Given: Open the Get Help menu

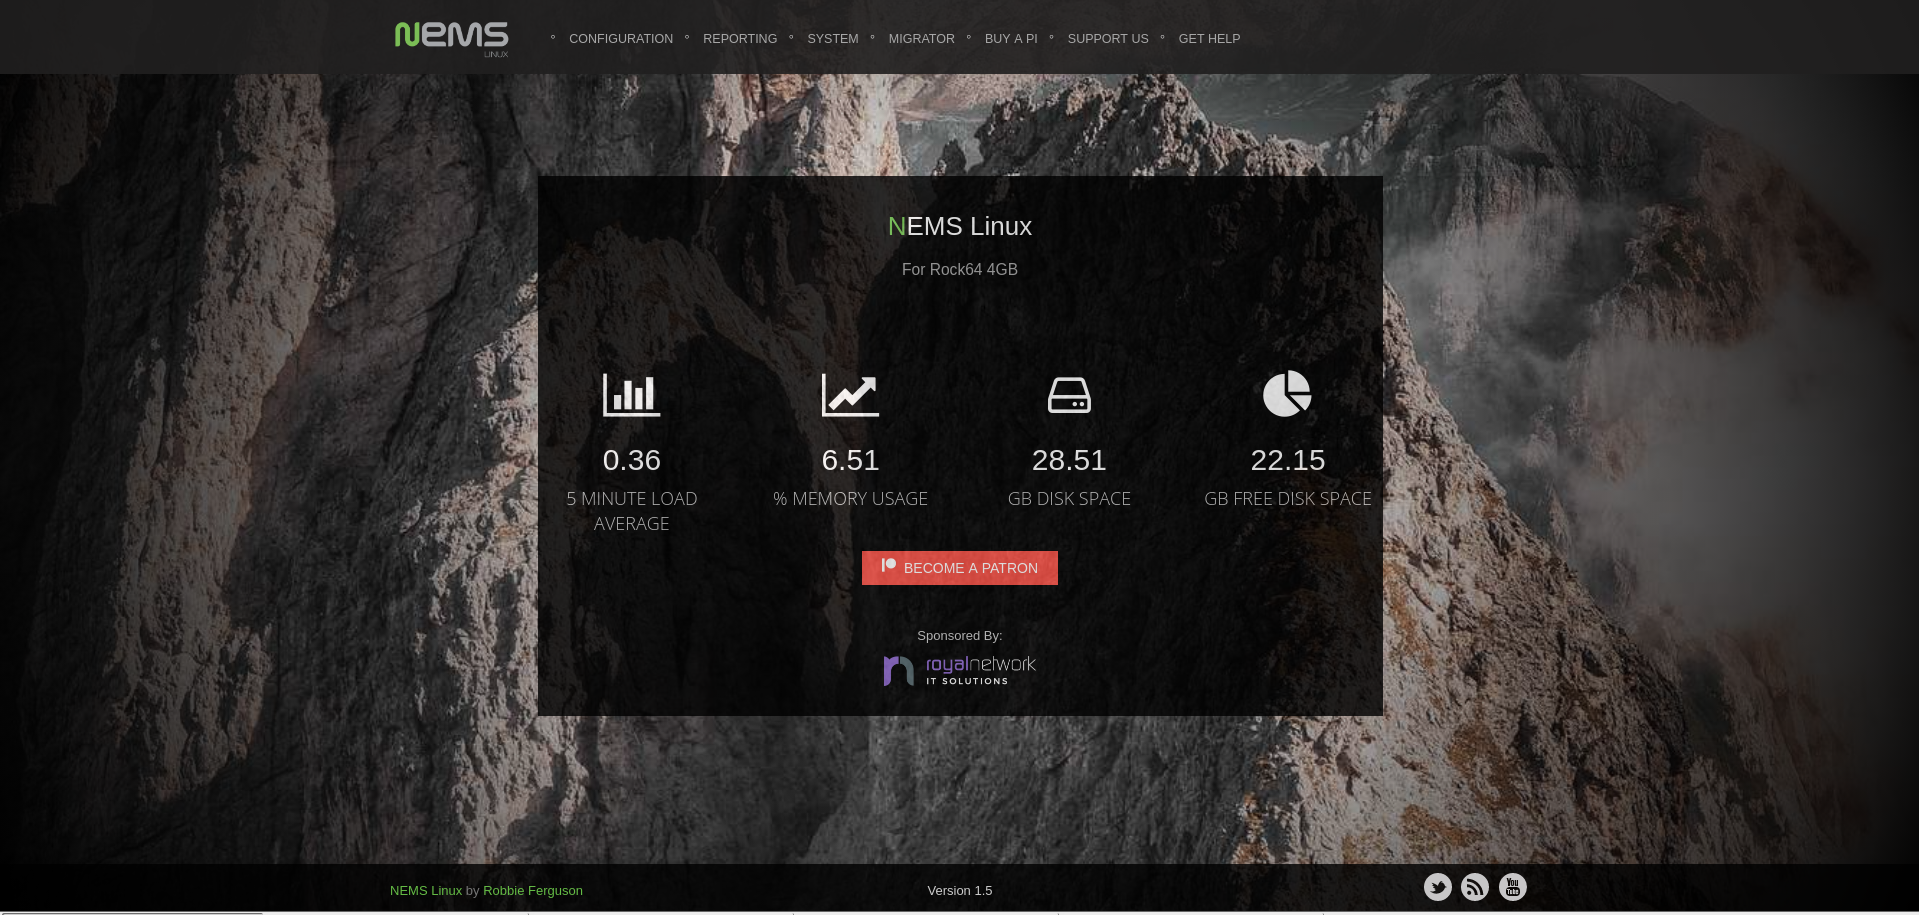Looking at the screenshot, I should (x=1209, y=39).
